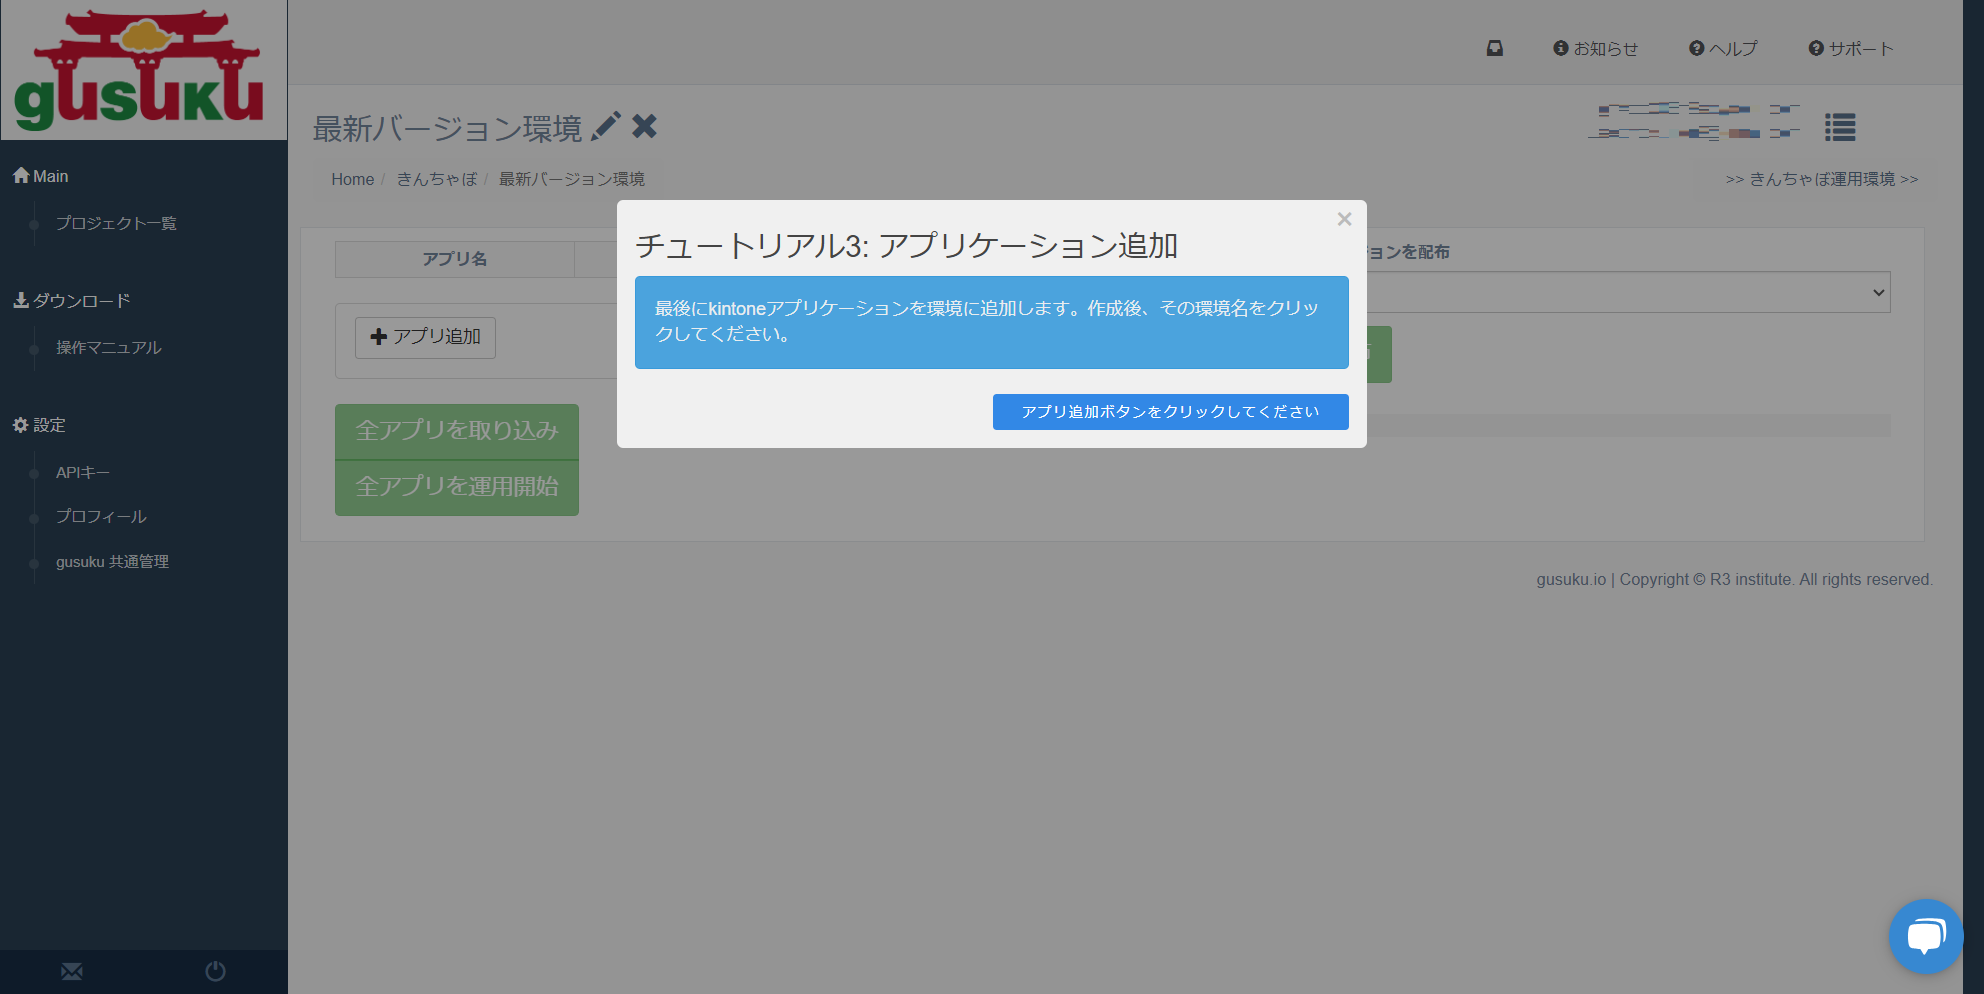This screenshot has height=994, width=1984.
Task: Click the envelope mail icon in sidebar footer
Action: (x=72, y=971)
